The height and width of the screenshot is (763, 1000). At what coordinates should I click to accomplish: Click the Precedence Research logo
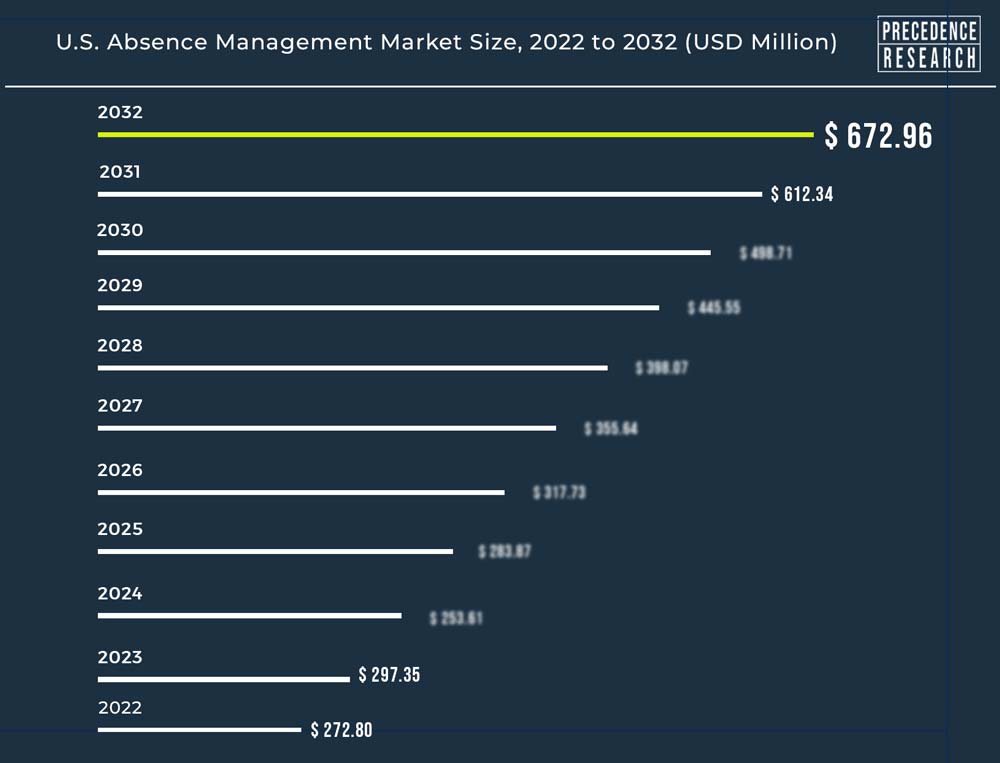pos(929,44)
